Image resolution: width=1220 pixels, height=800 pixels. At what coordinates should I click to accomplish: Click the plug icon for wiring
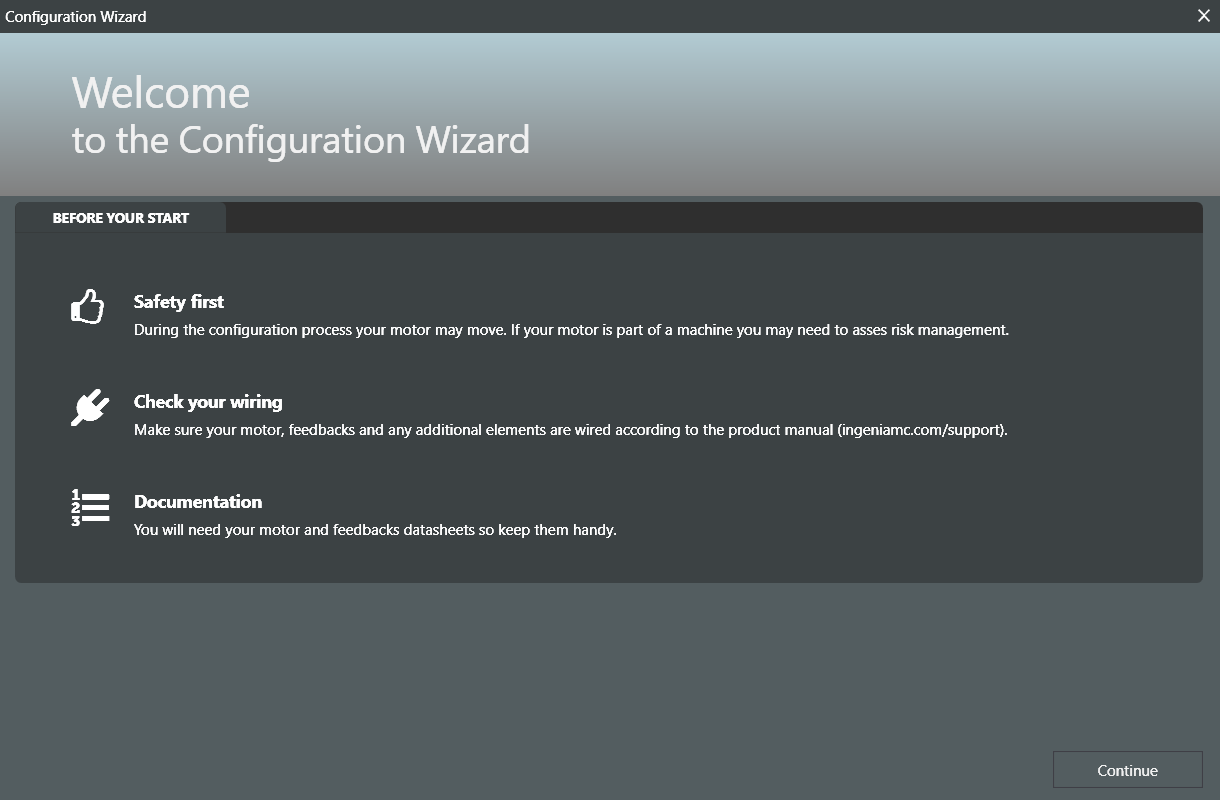(x=89, y=407)
